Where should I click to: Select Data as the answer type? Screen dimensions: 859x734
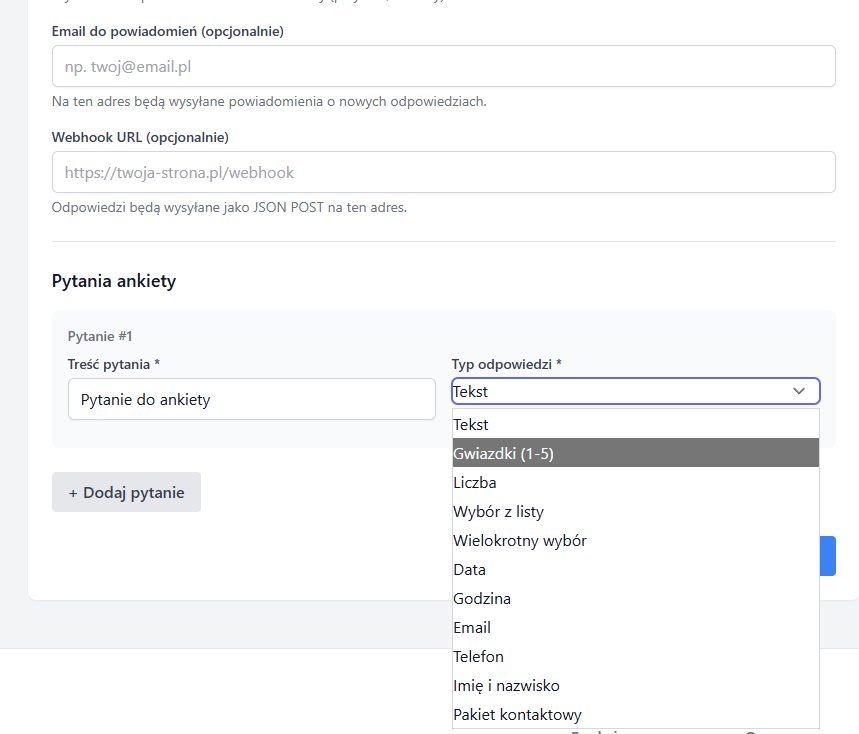tap(635, 570)
